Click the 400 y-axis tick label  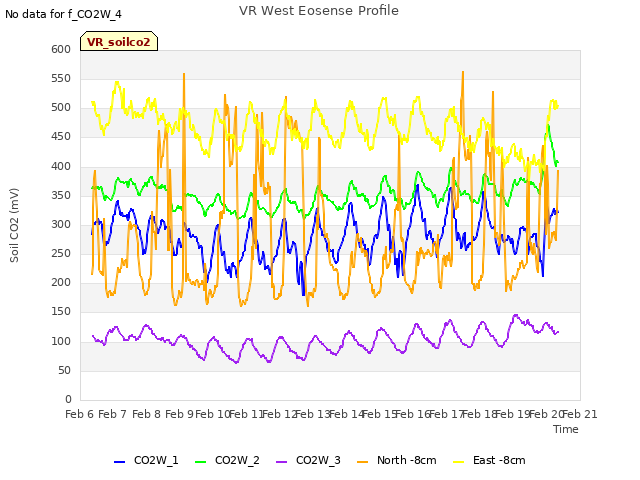pyautogui.click(x=61, y=167)
